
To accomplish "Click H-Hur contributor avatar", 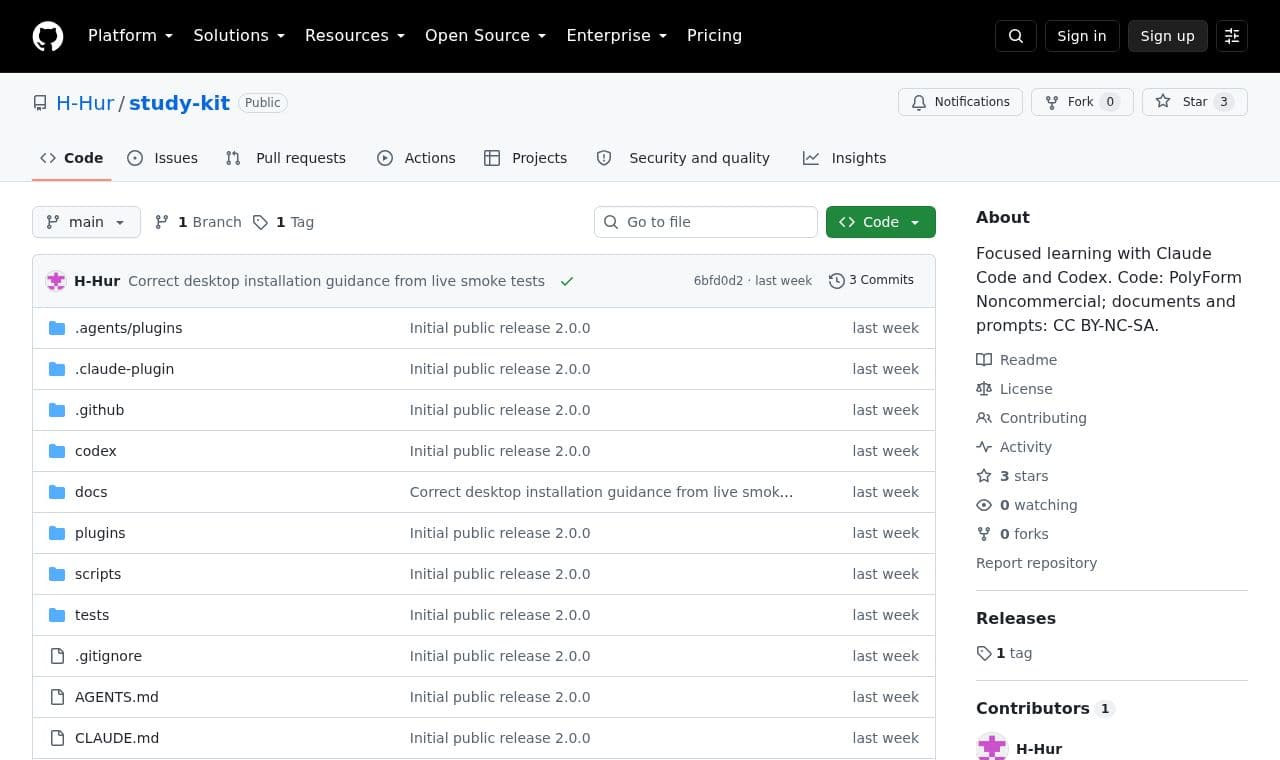I will tap(992, 748).
